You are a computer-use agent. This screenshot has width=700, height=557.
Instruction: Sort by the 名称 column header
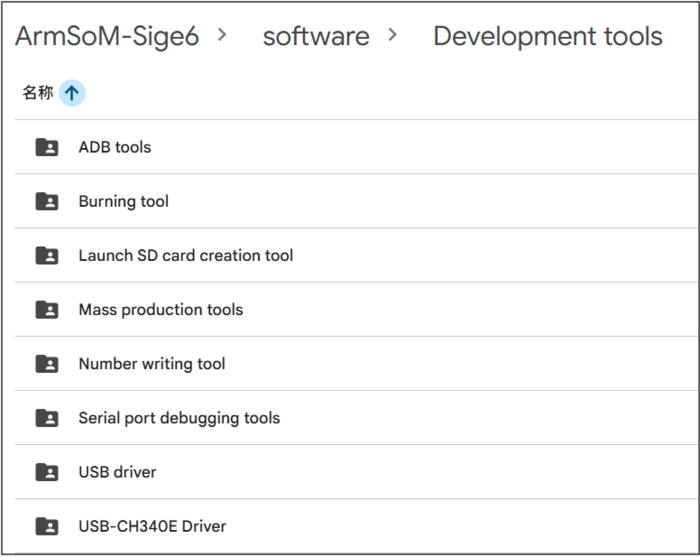[x=38, y=92]
